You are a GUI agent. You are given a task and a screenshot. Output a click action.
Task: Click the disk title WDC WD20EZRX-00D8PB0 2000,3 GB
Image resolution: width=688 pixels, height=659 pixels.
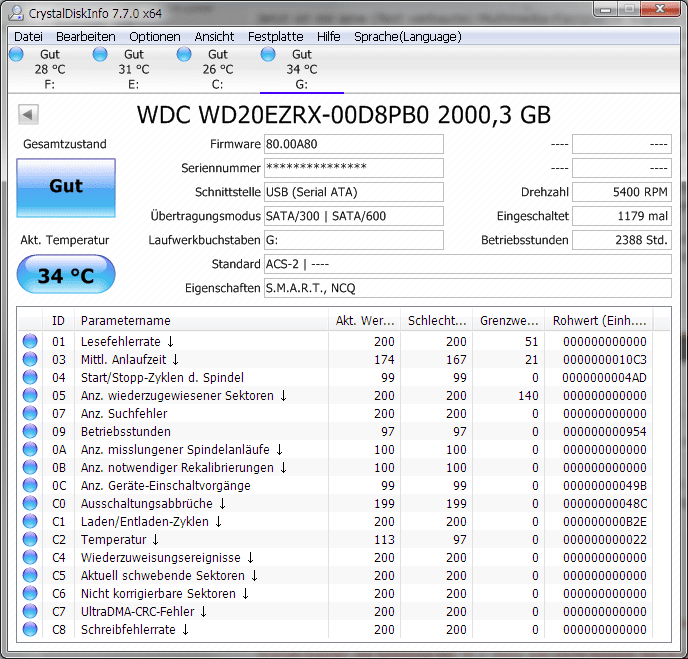point(344,115)
